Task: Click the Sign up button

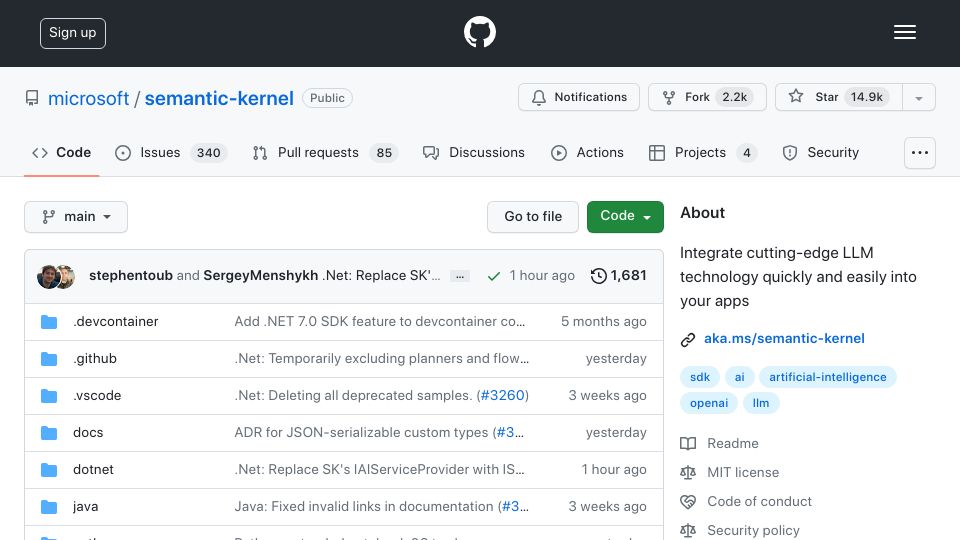Action: point(73,33)
